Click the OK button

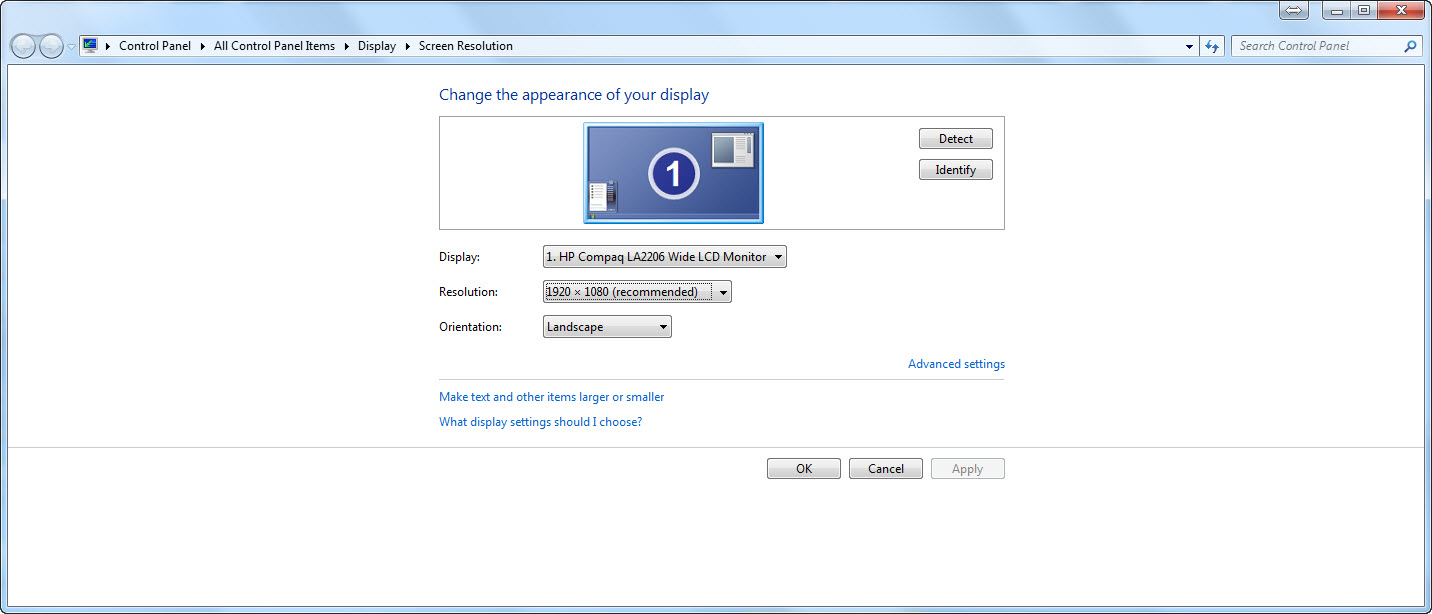804,469
